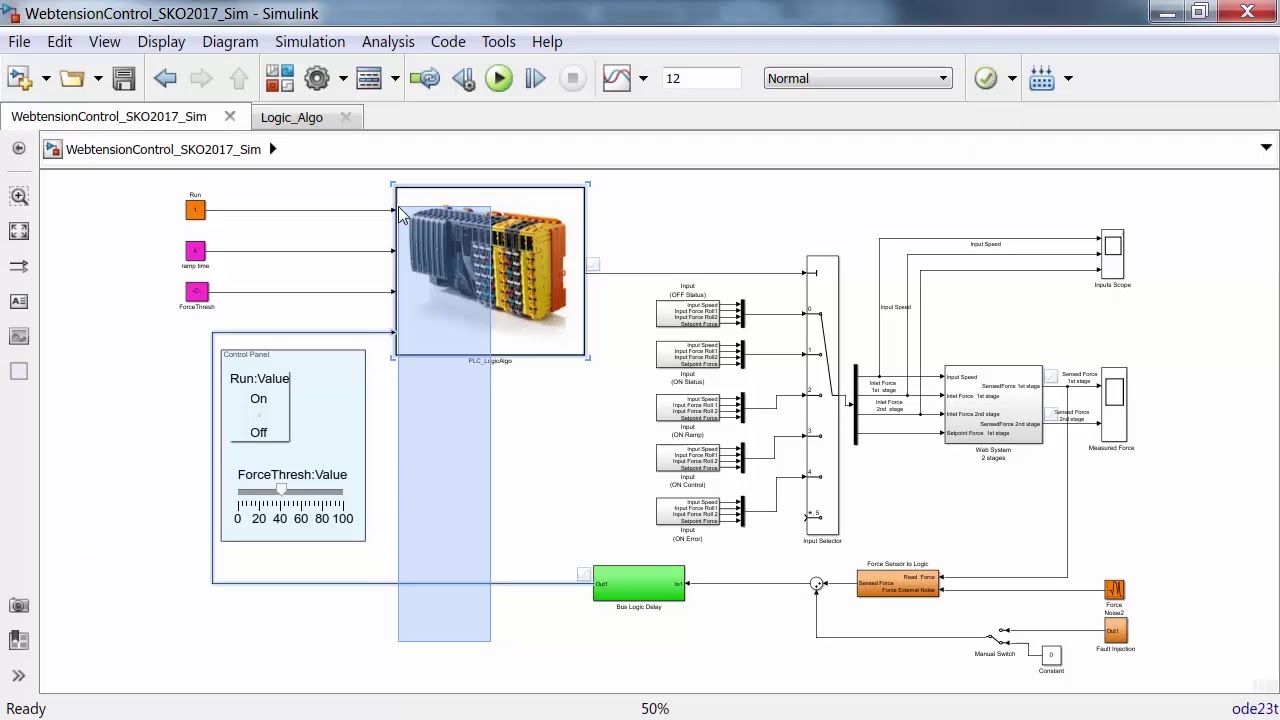
Task: Open the File menu
Action: point(19,42)
